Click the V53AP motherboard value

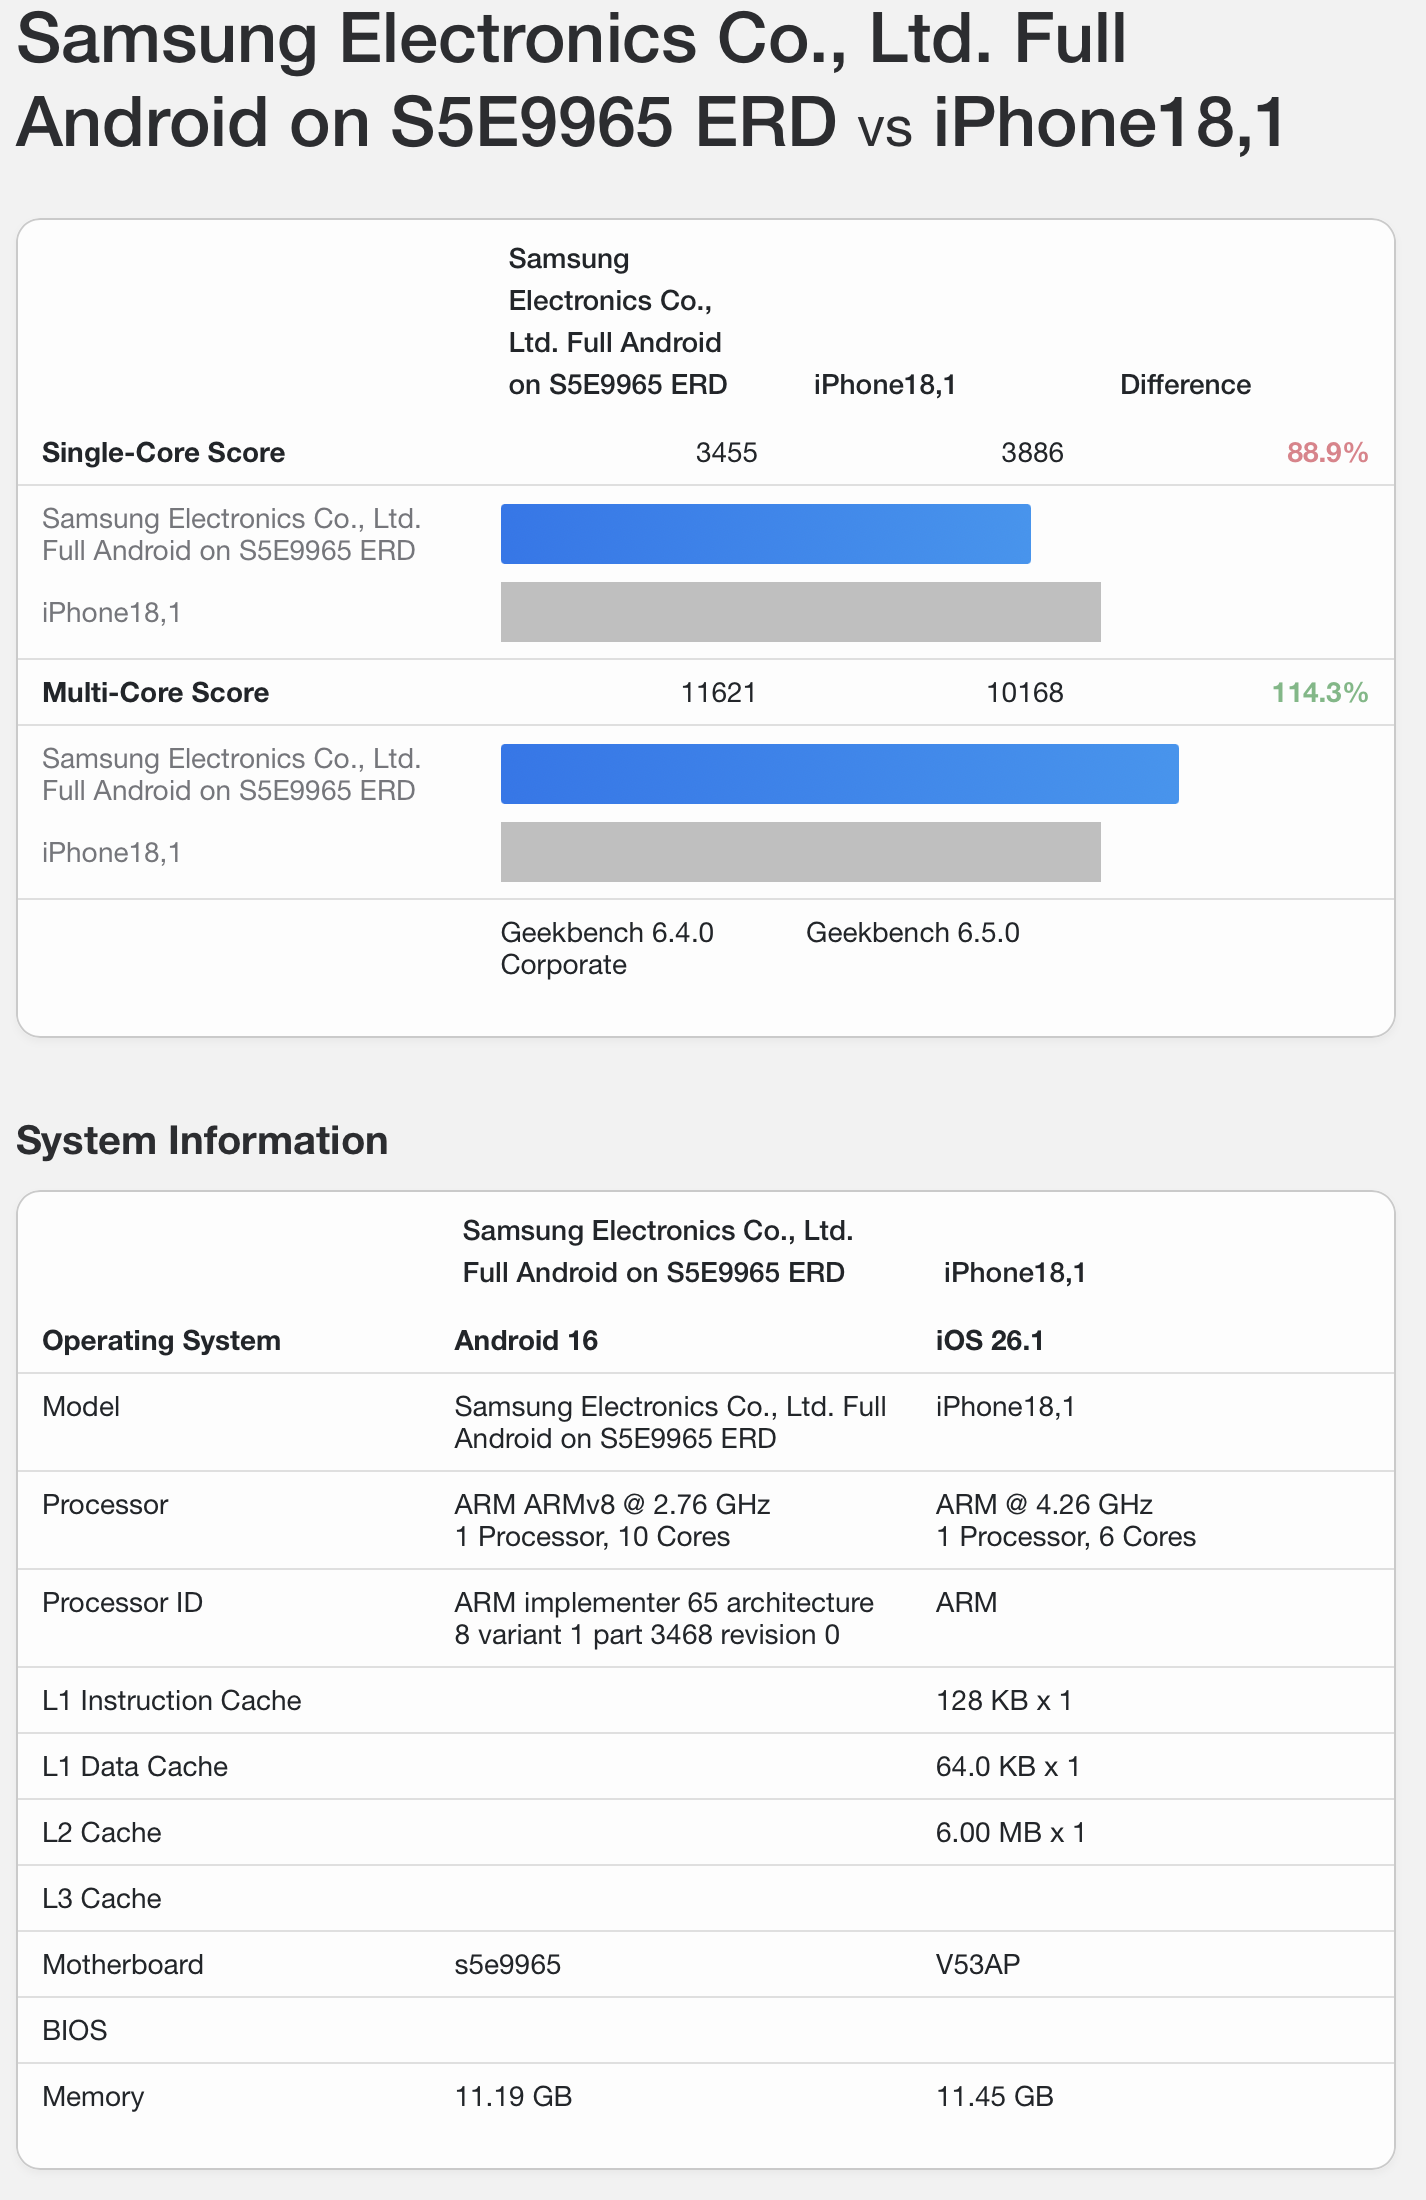978,1965
